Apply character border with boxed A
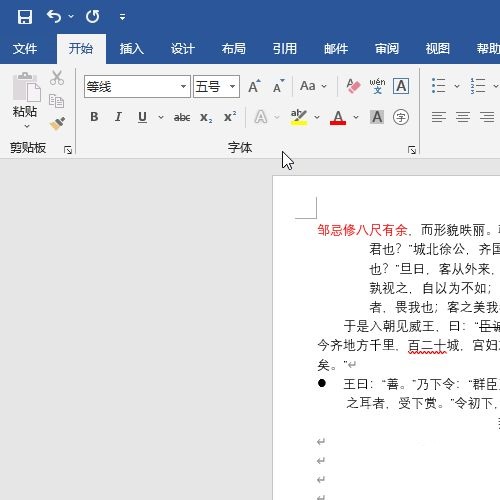The image size is (500, 500). (401, 86)
